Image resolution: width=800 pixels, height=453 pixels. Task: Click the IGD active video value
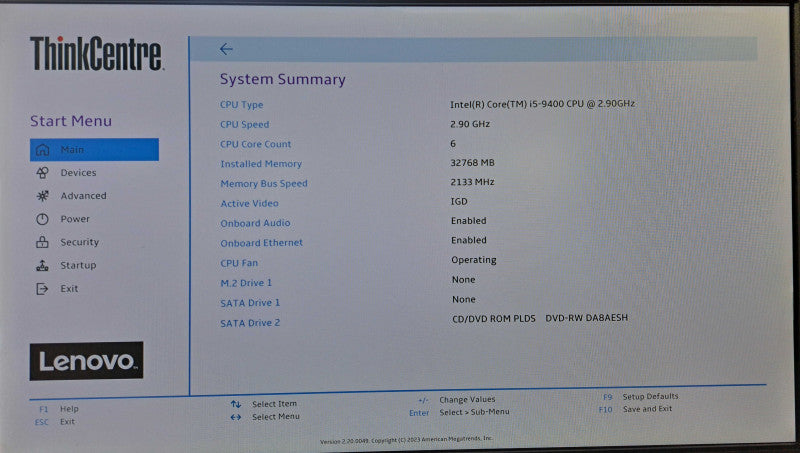459,202
